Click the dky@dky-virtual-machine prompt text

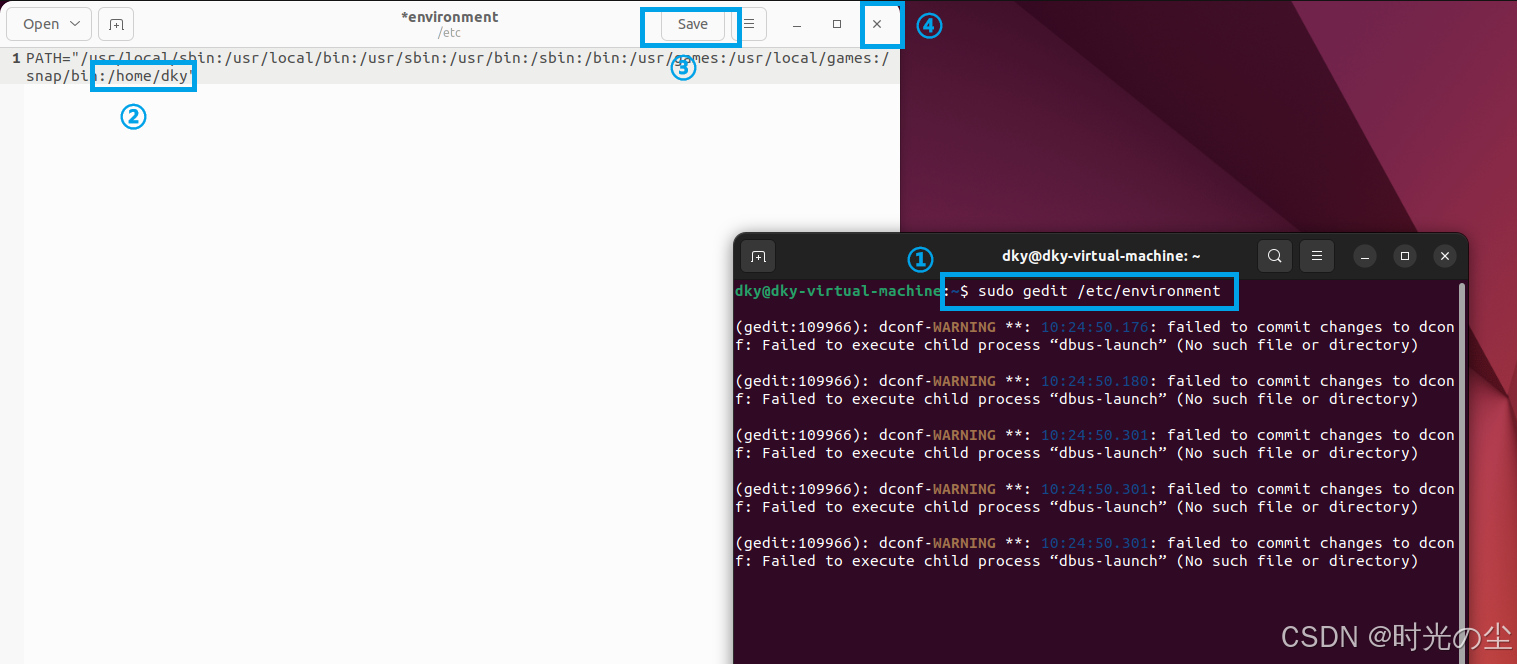pos(838,291)
